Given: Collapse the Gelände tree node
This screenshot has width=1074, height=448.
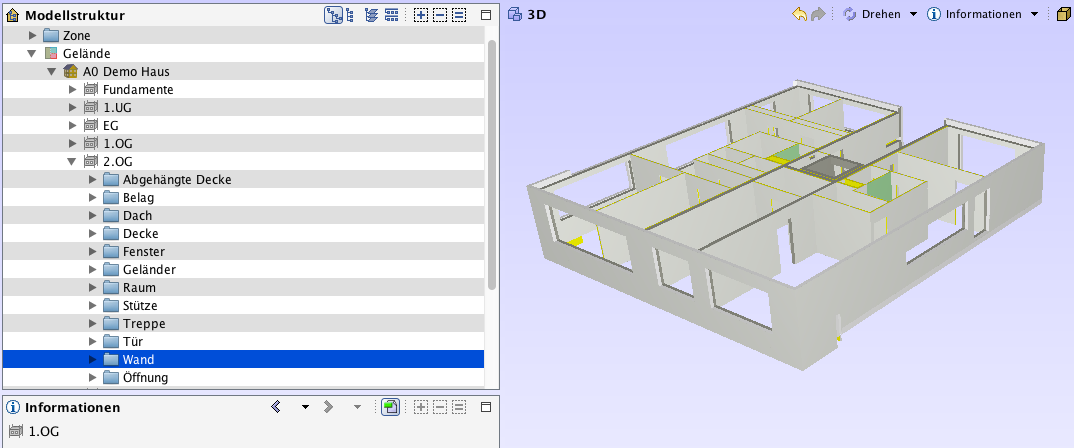Looking at the screenshot, I should pyautogui.click(x=32, y=53).
